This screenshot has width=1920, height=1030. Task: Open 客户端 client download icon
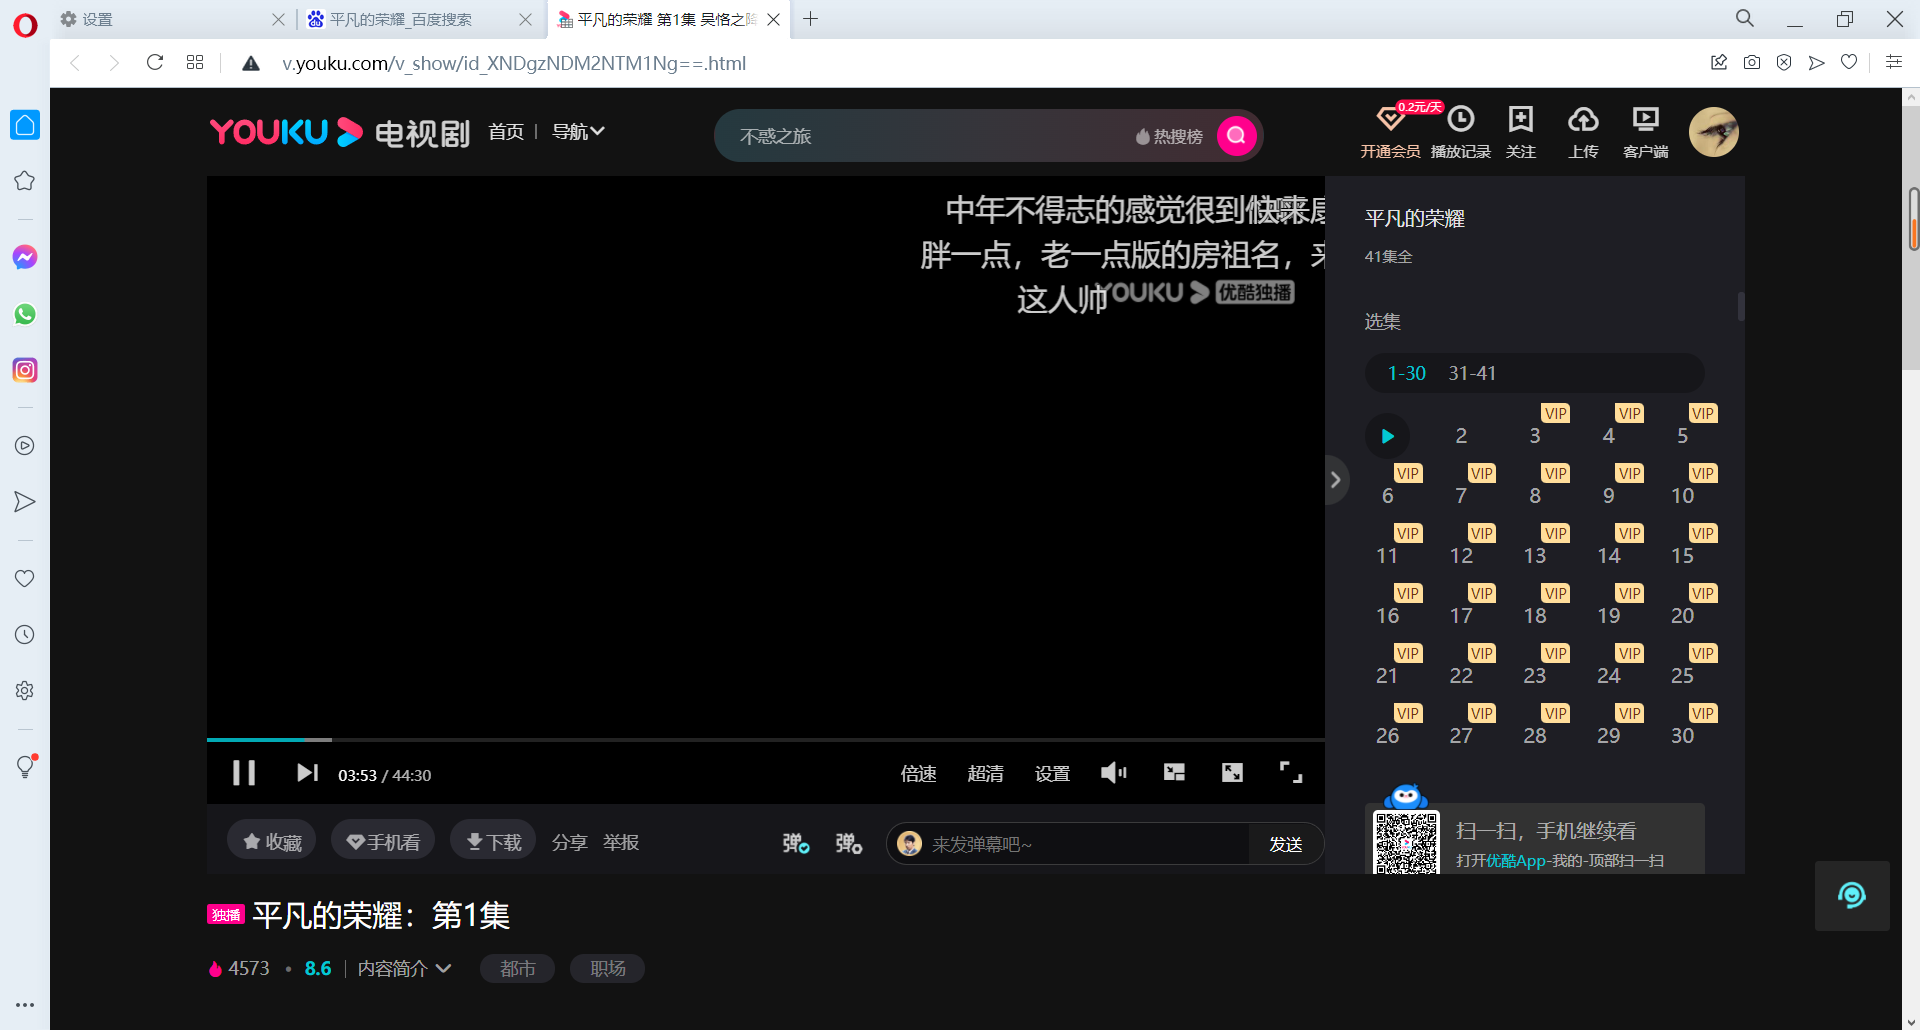(x=1645, y=132)
